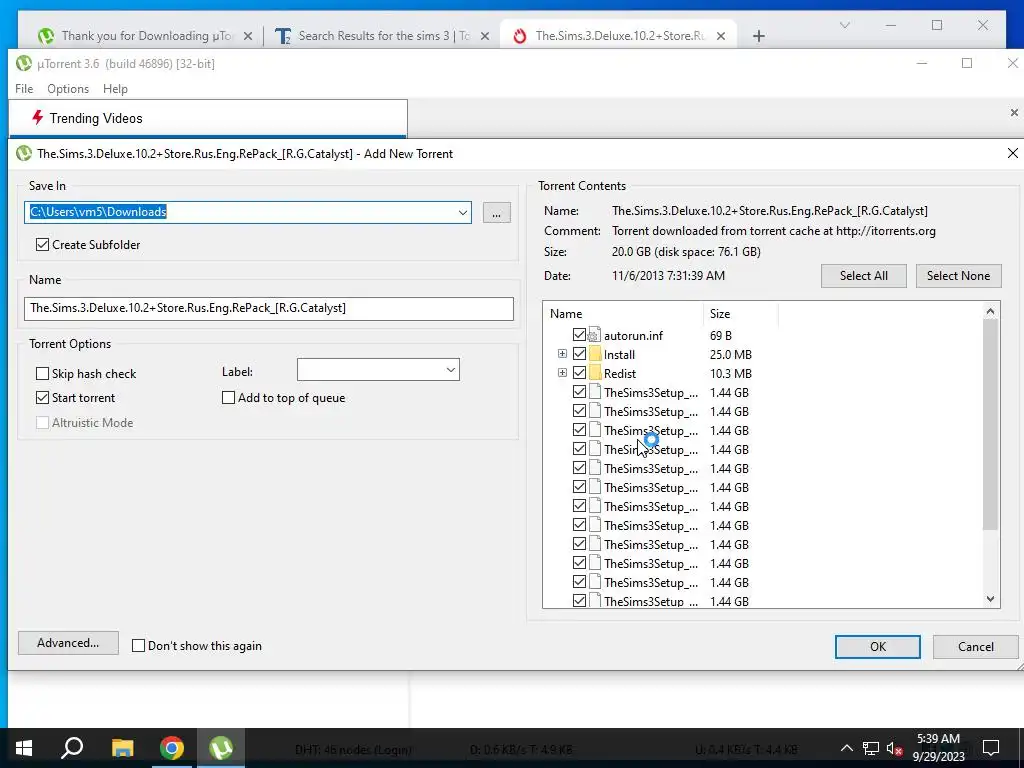Click Select All button

click(x=863, y=276)
